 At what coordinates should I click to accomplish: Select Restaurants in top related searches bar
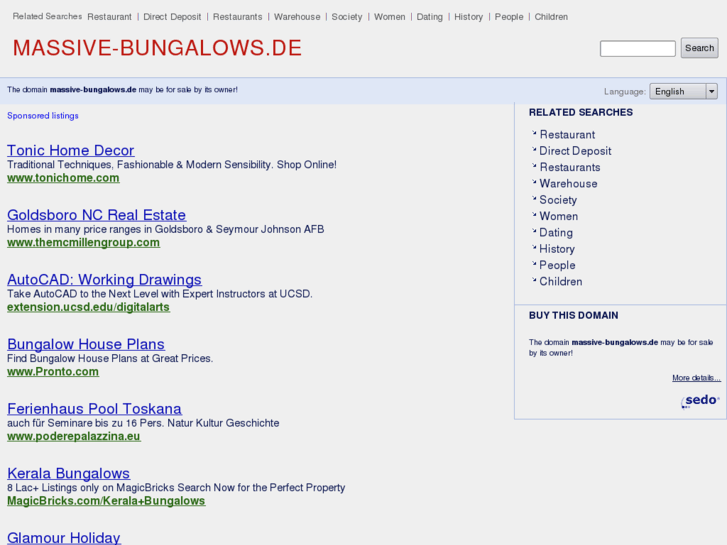tap(237, 17)
